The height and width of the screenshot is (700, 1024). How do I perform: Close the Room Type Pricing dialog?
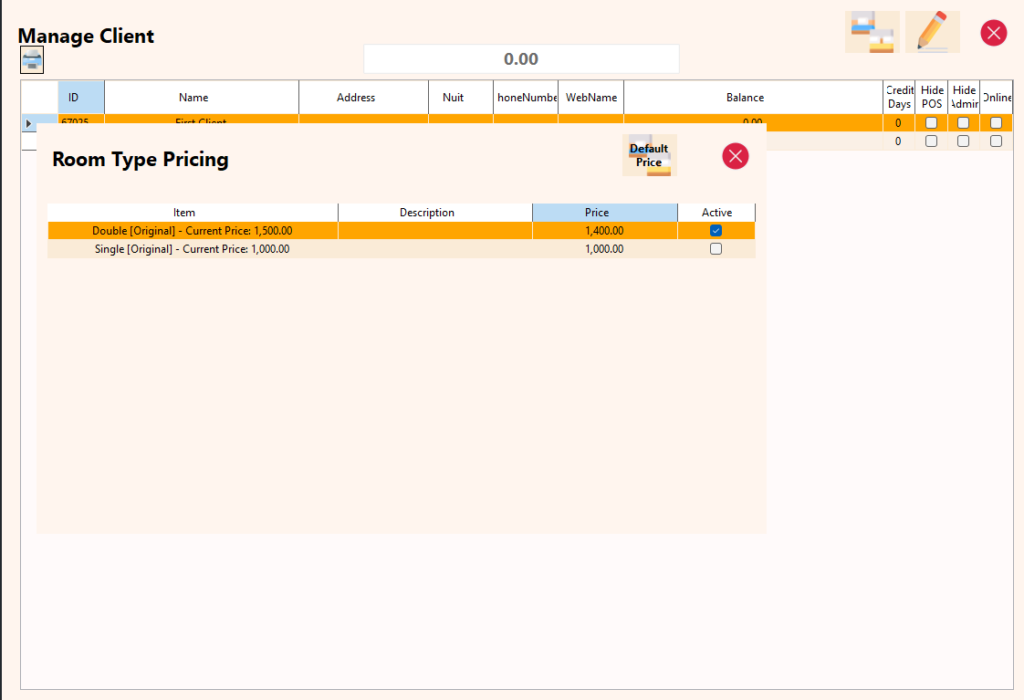[735, 155]
